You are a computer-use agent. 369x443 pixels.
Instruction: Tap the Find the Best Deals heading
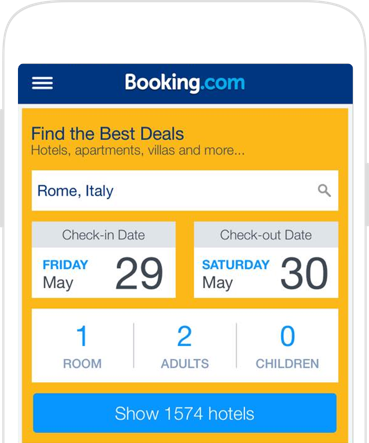(107, 134)
